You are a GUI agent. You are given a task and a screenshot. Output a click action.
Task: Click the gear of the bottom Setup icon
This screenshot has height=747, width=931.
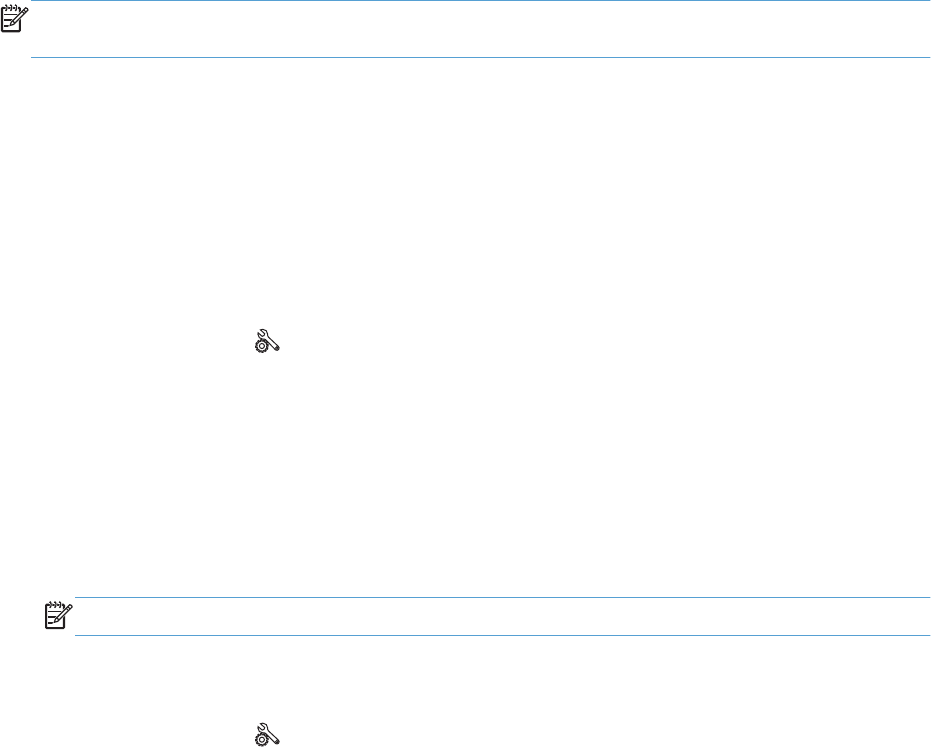point(261,739)
